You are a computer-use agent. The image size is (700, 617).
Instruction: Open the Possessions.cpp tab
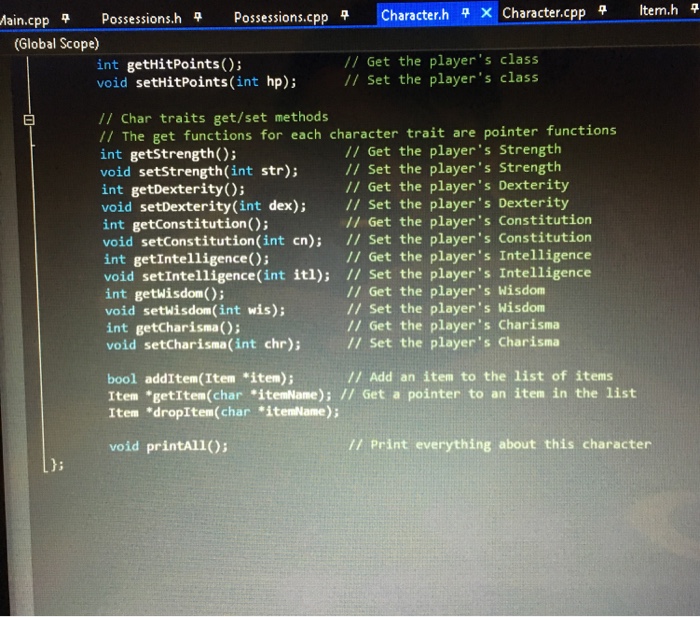281,17
